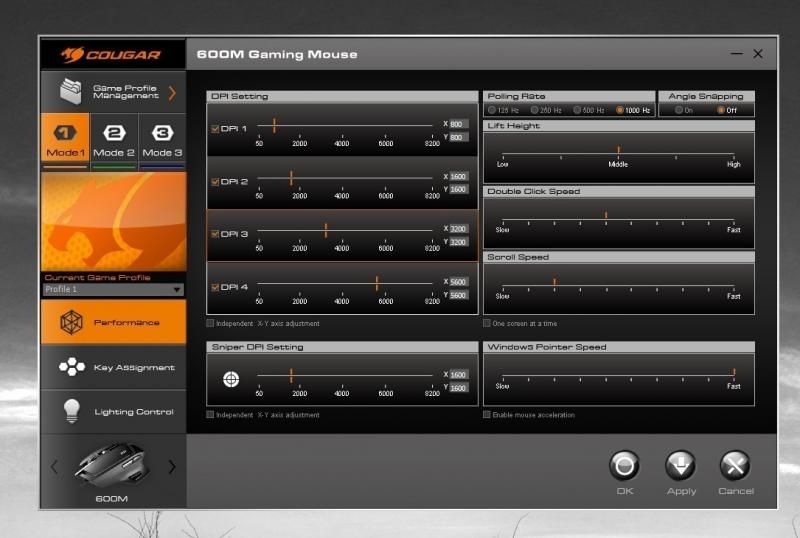The height and width of the screenshot is (538, 800).
Task: Click the Mode 1 number badge icon
Action: coord(65,133)
